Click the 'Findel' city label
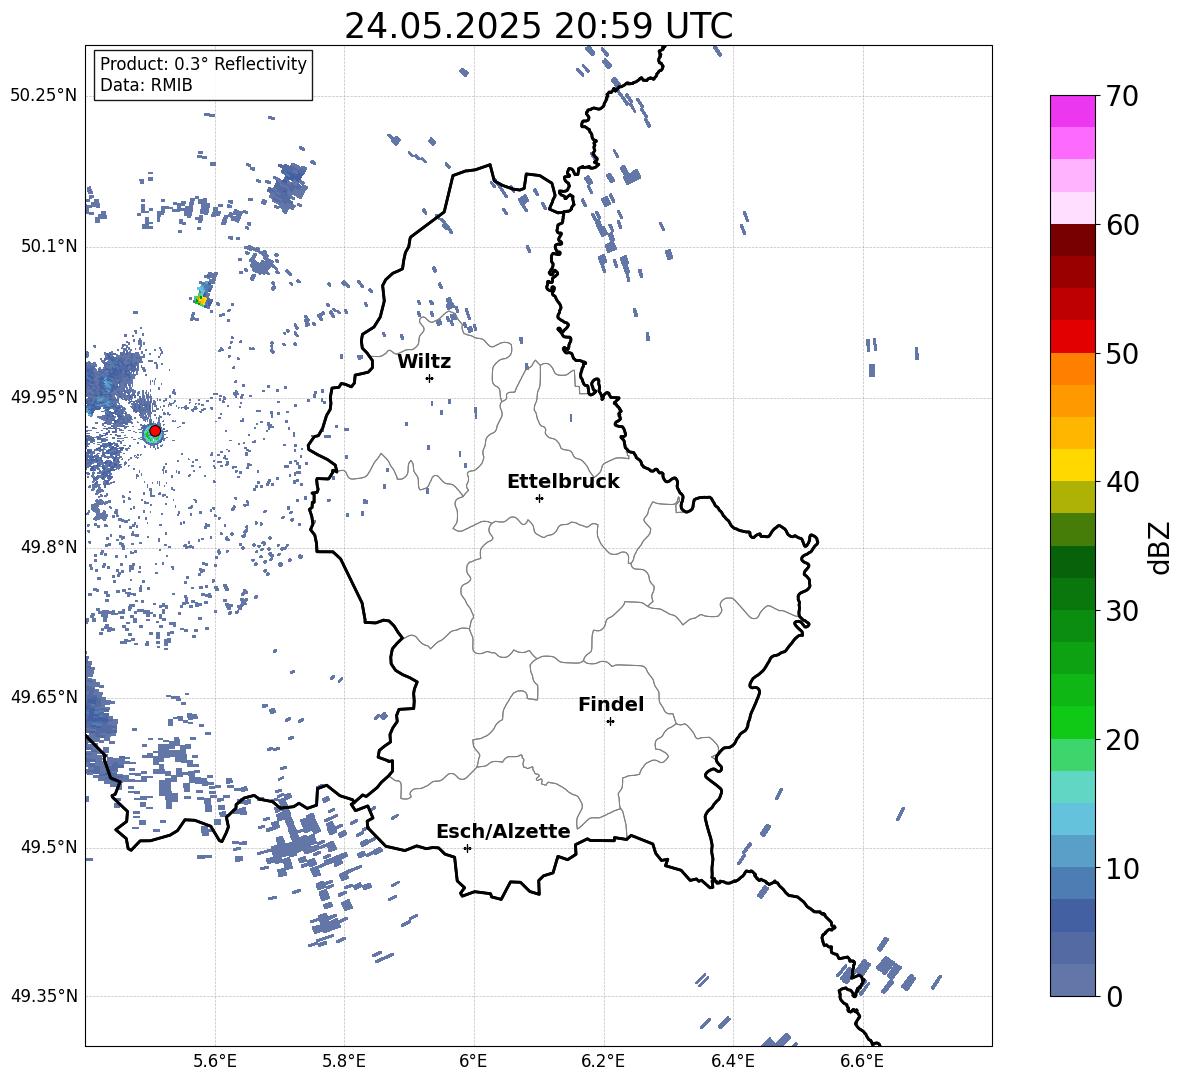The width and height of the screenshot is (1184, 1081). pos(611,704)
